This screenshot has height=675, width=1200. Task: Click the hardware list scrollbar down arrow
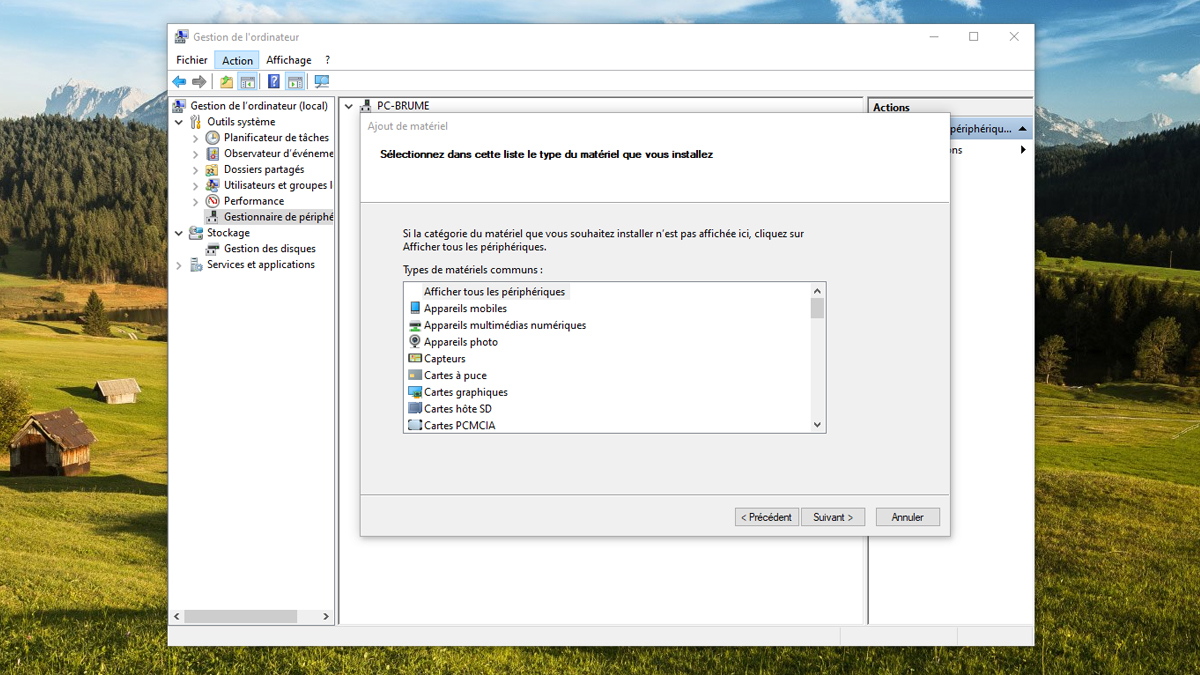pos(818,425)
